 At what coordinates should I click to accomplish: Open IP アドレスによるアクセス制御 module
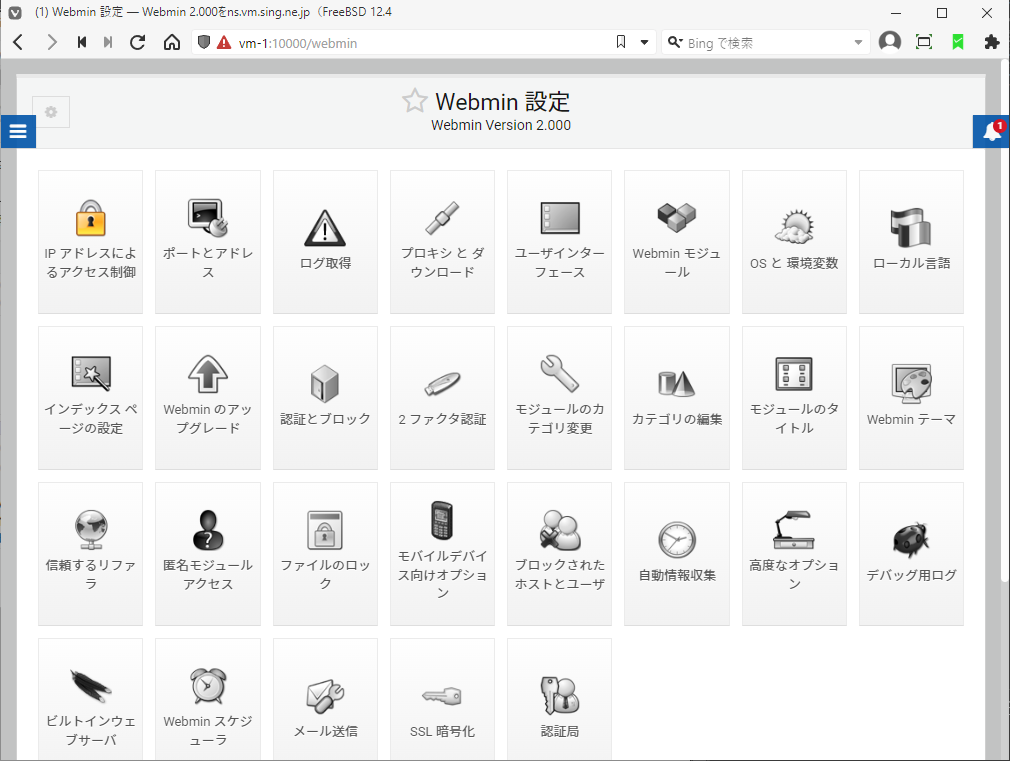coord(90,242)
